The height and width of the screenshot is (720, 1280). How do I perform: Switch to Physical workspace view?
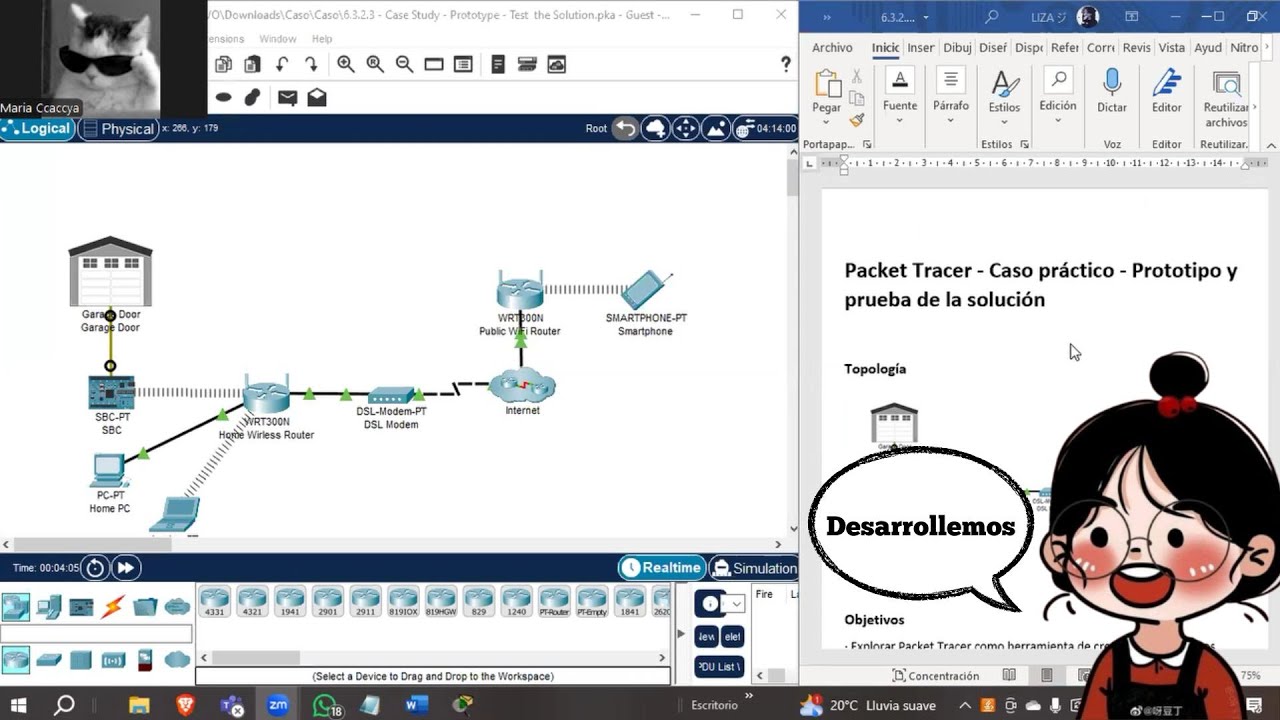[x=119, y=128]
